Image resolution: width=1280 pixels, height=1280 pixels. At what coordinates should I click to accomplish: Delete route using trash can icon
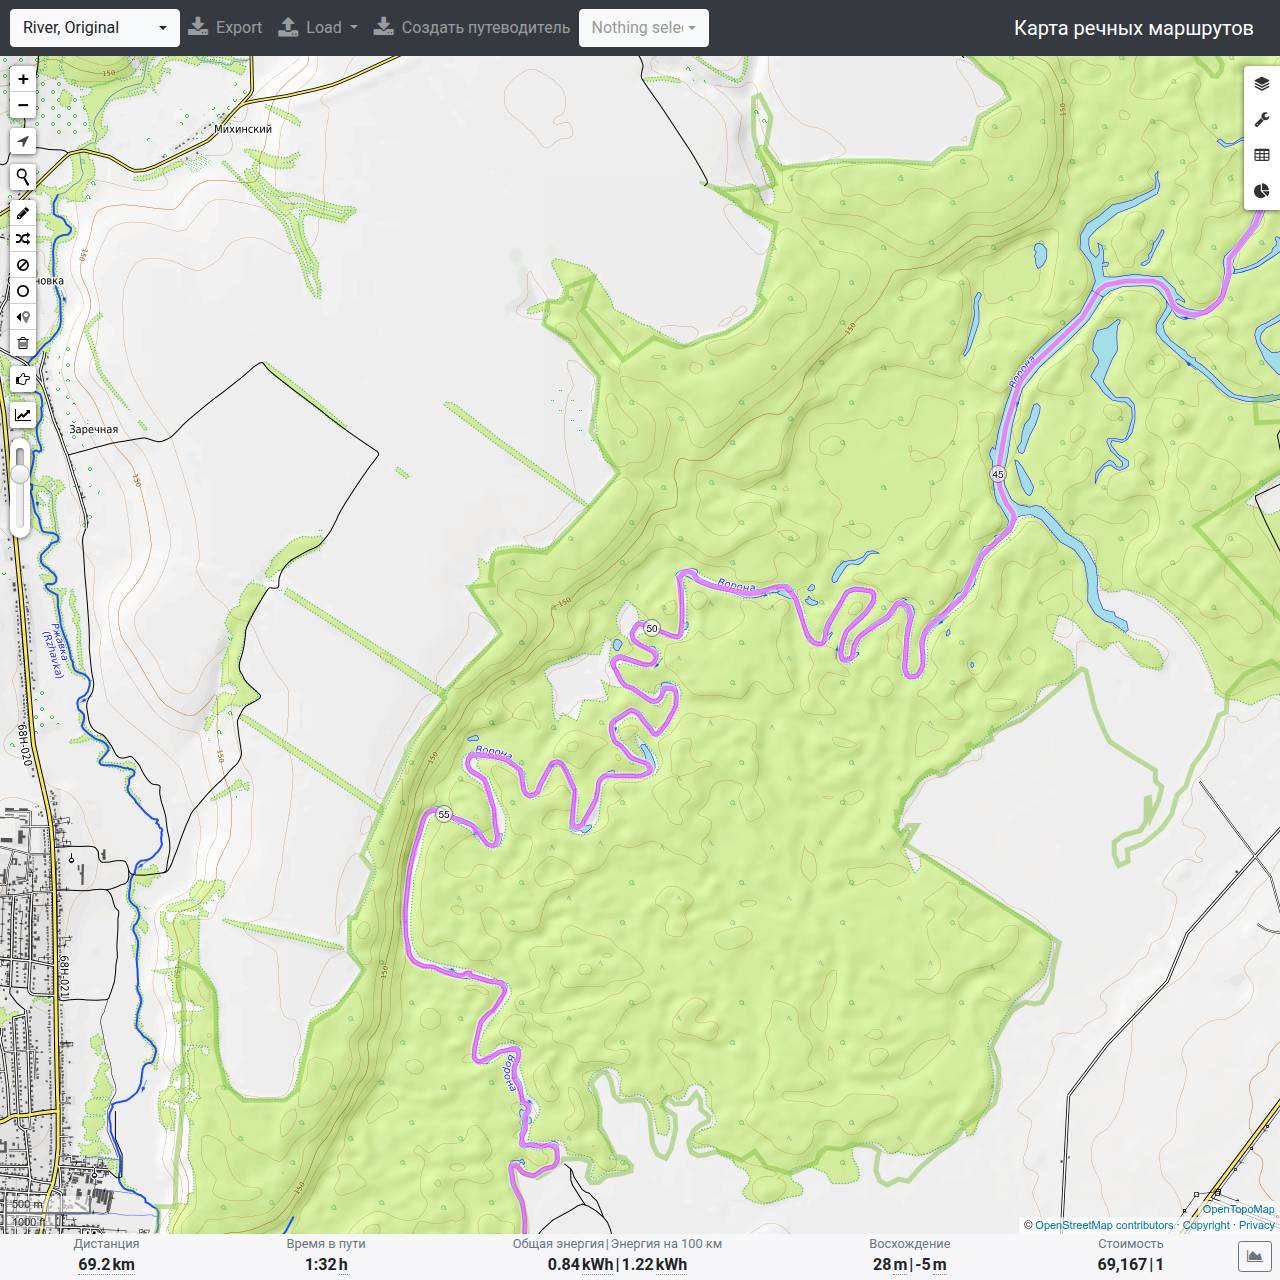point(23,343)
